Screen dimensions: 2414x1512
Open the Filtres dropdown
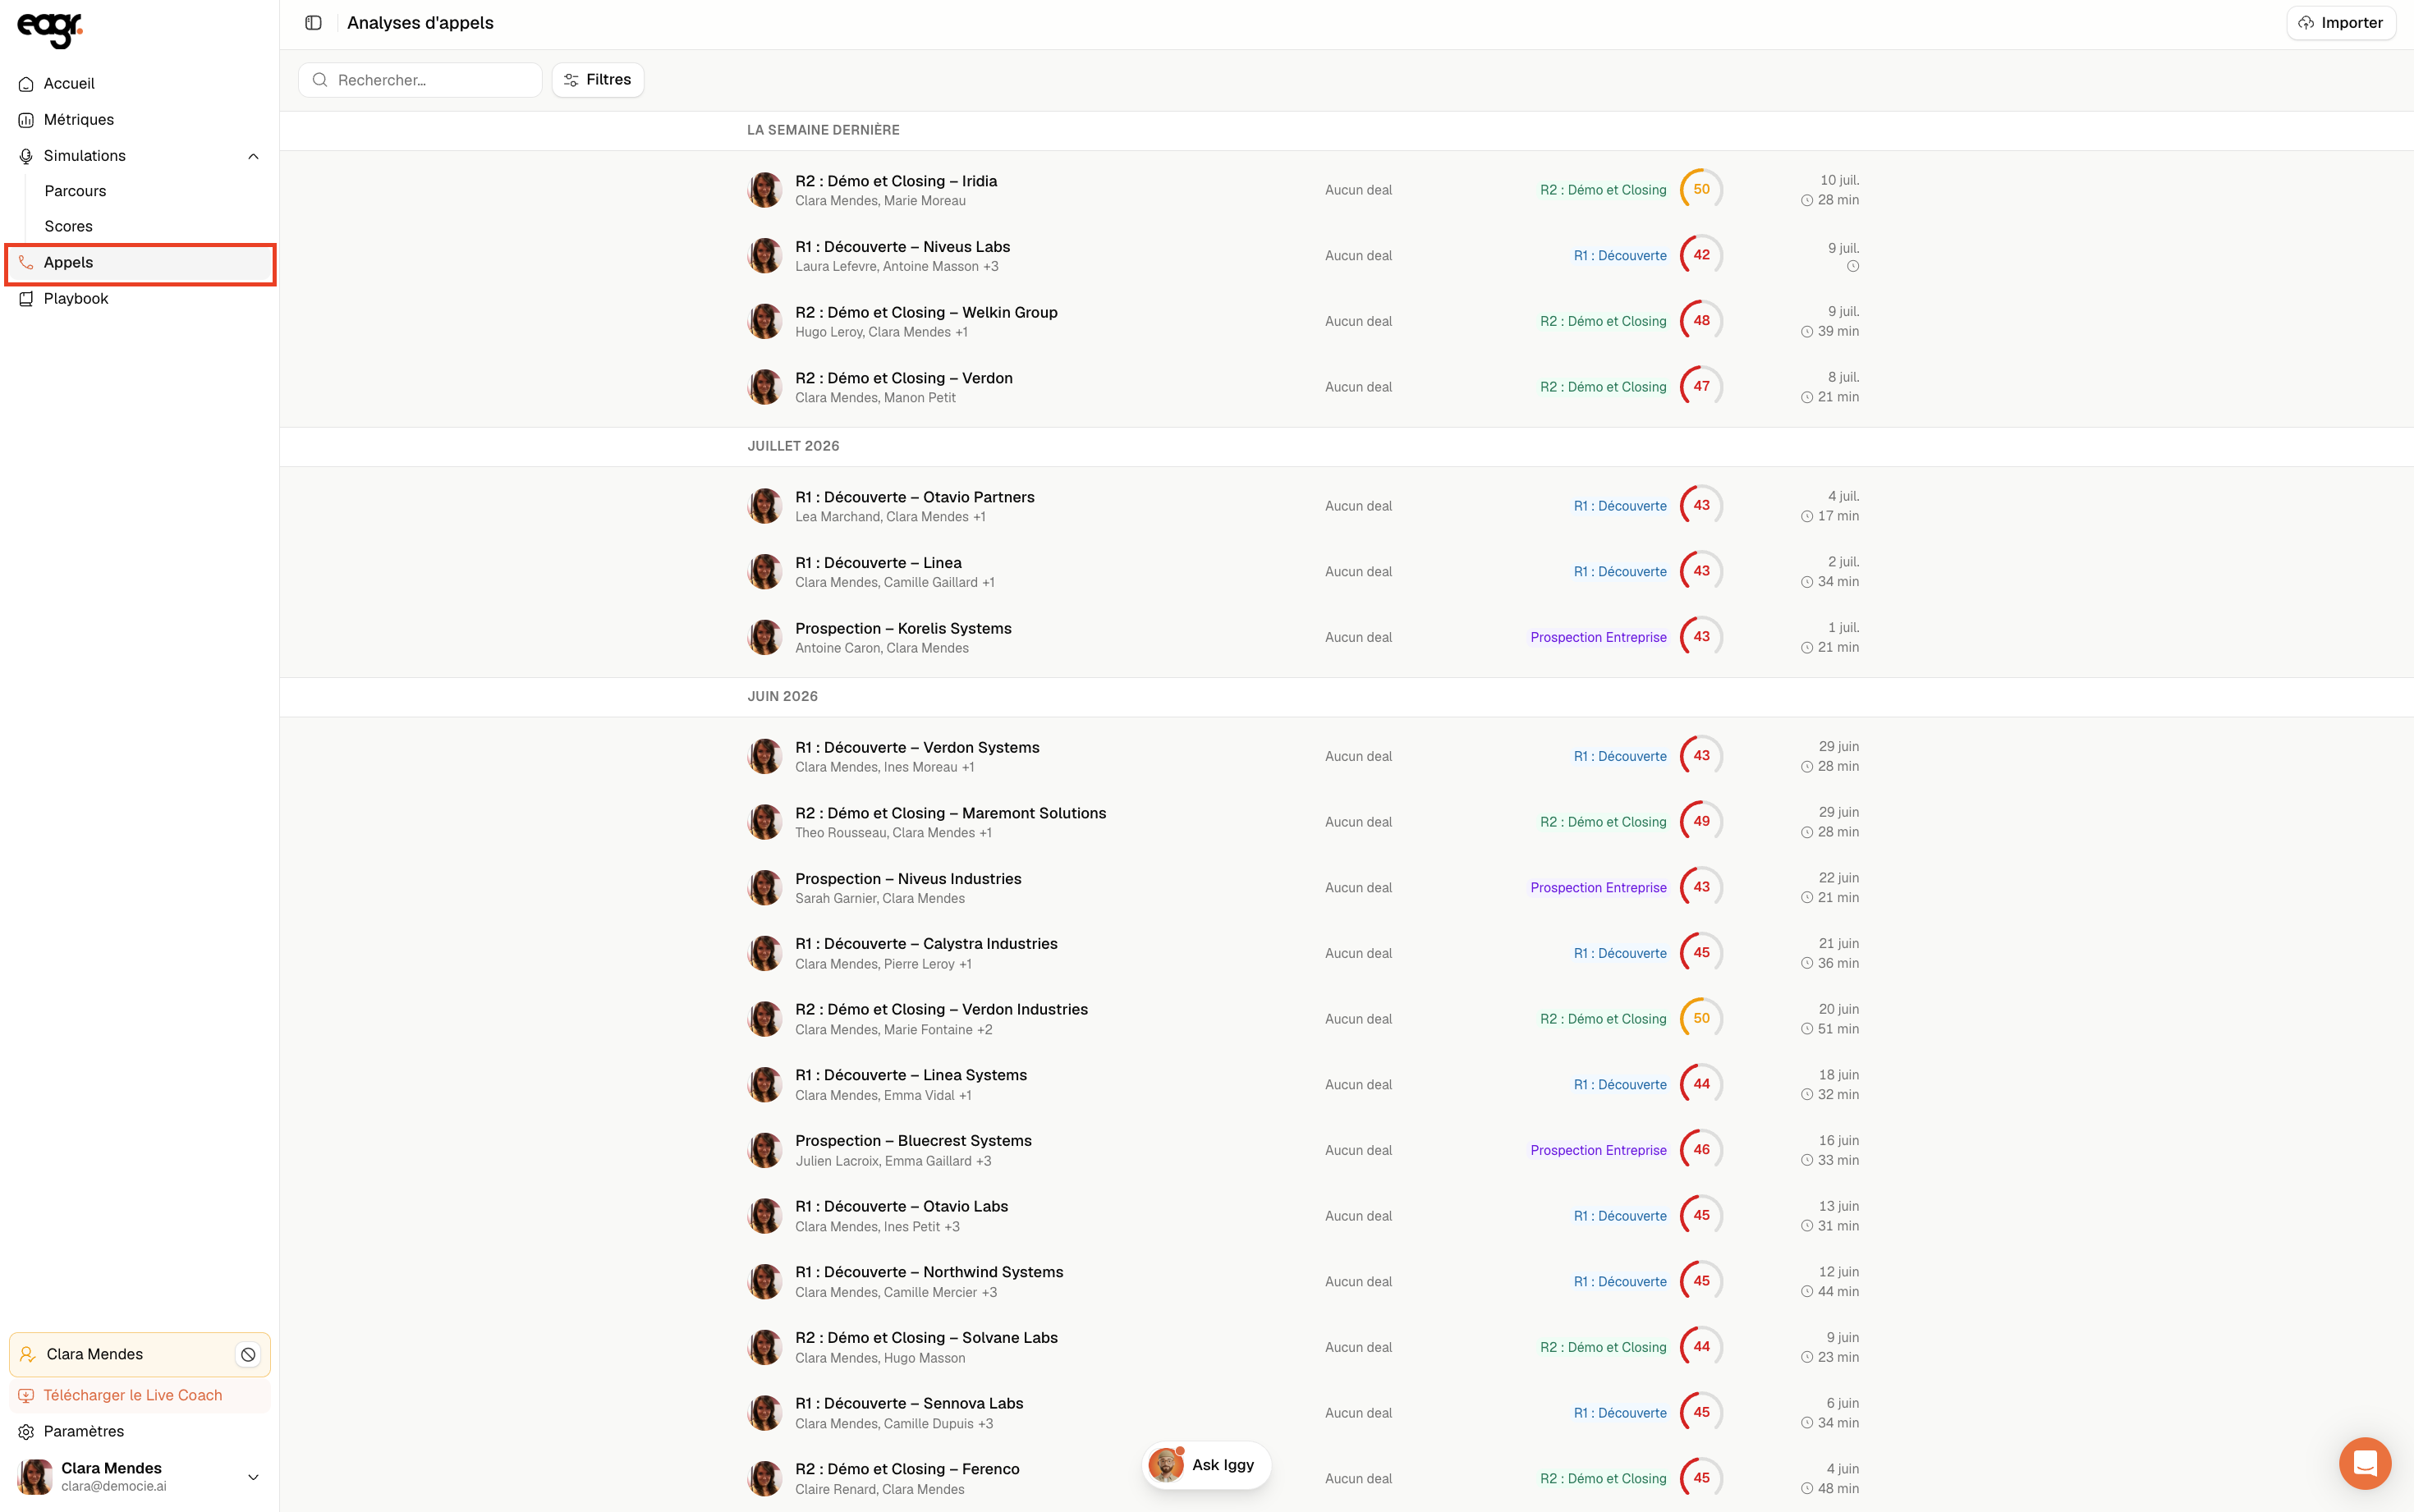click(598, 80)
